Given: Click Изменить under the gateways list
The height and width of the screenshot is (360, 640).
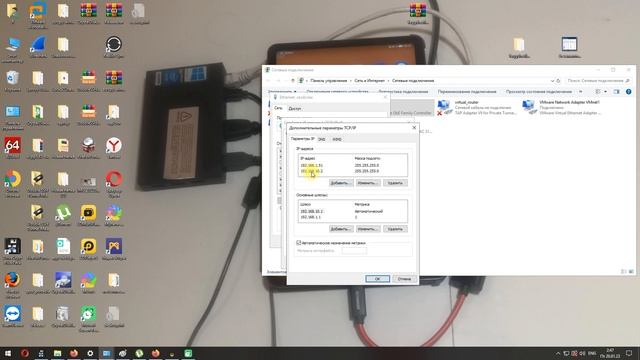Looking at the screenshot, I should (368, 229).
